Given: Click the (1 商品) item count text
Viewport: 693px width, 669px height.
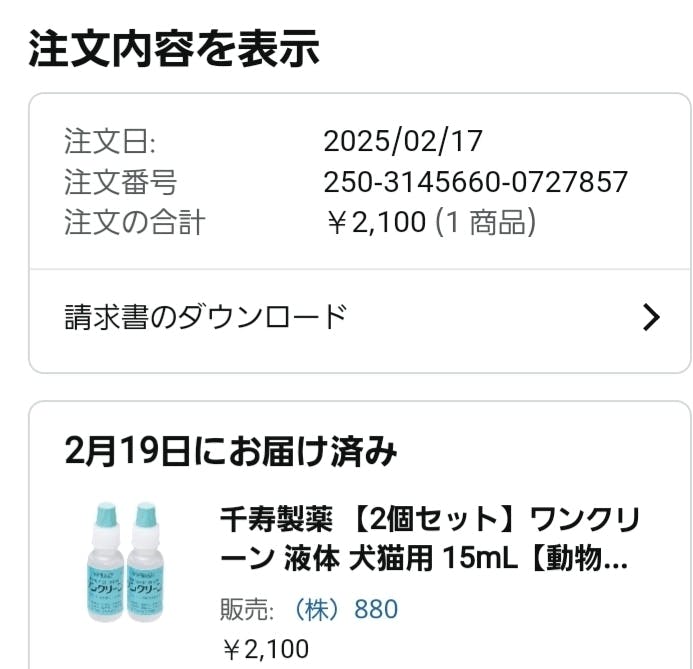Looking at the screenshot, I should pos(486,222).
